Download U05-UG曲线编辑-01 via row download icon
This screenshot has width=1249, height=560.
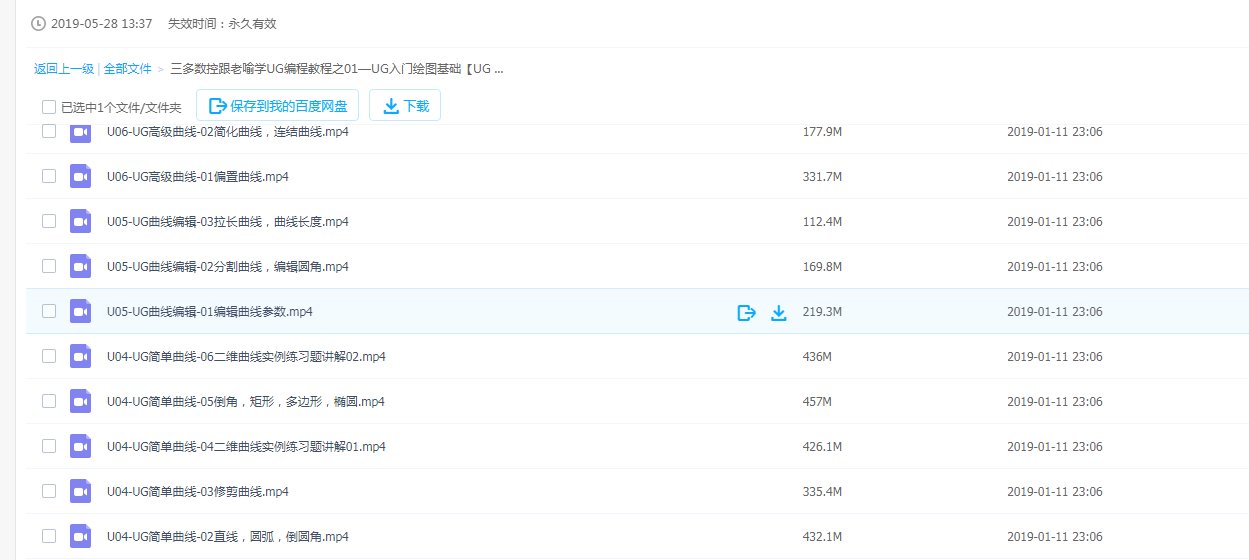point(779,312)
